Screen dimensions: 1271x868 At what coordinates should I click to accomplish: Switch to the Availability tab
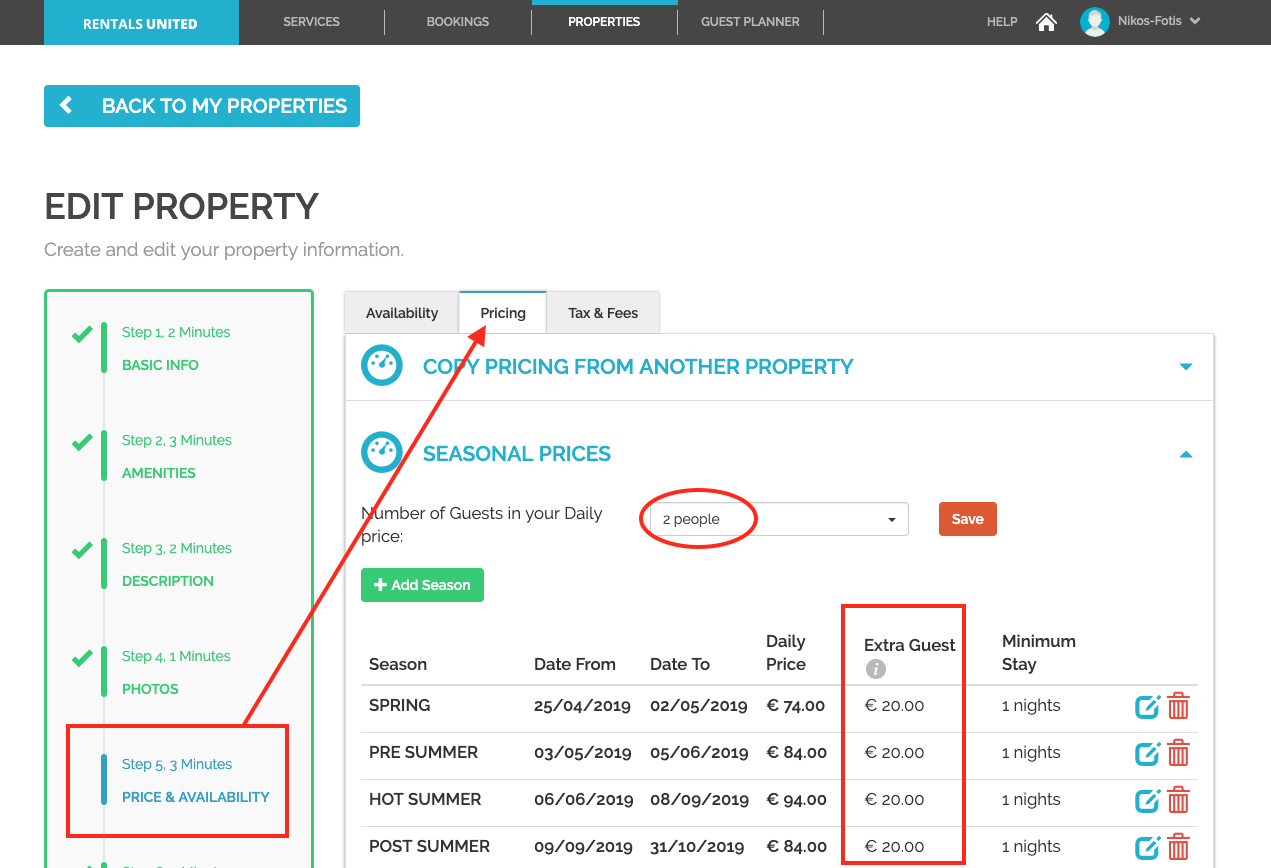click(x=402, y=313)
